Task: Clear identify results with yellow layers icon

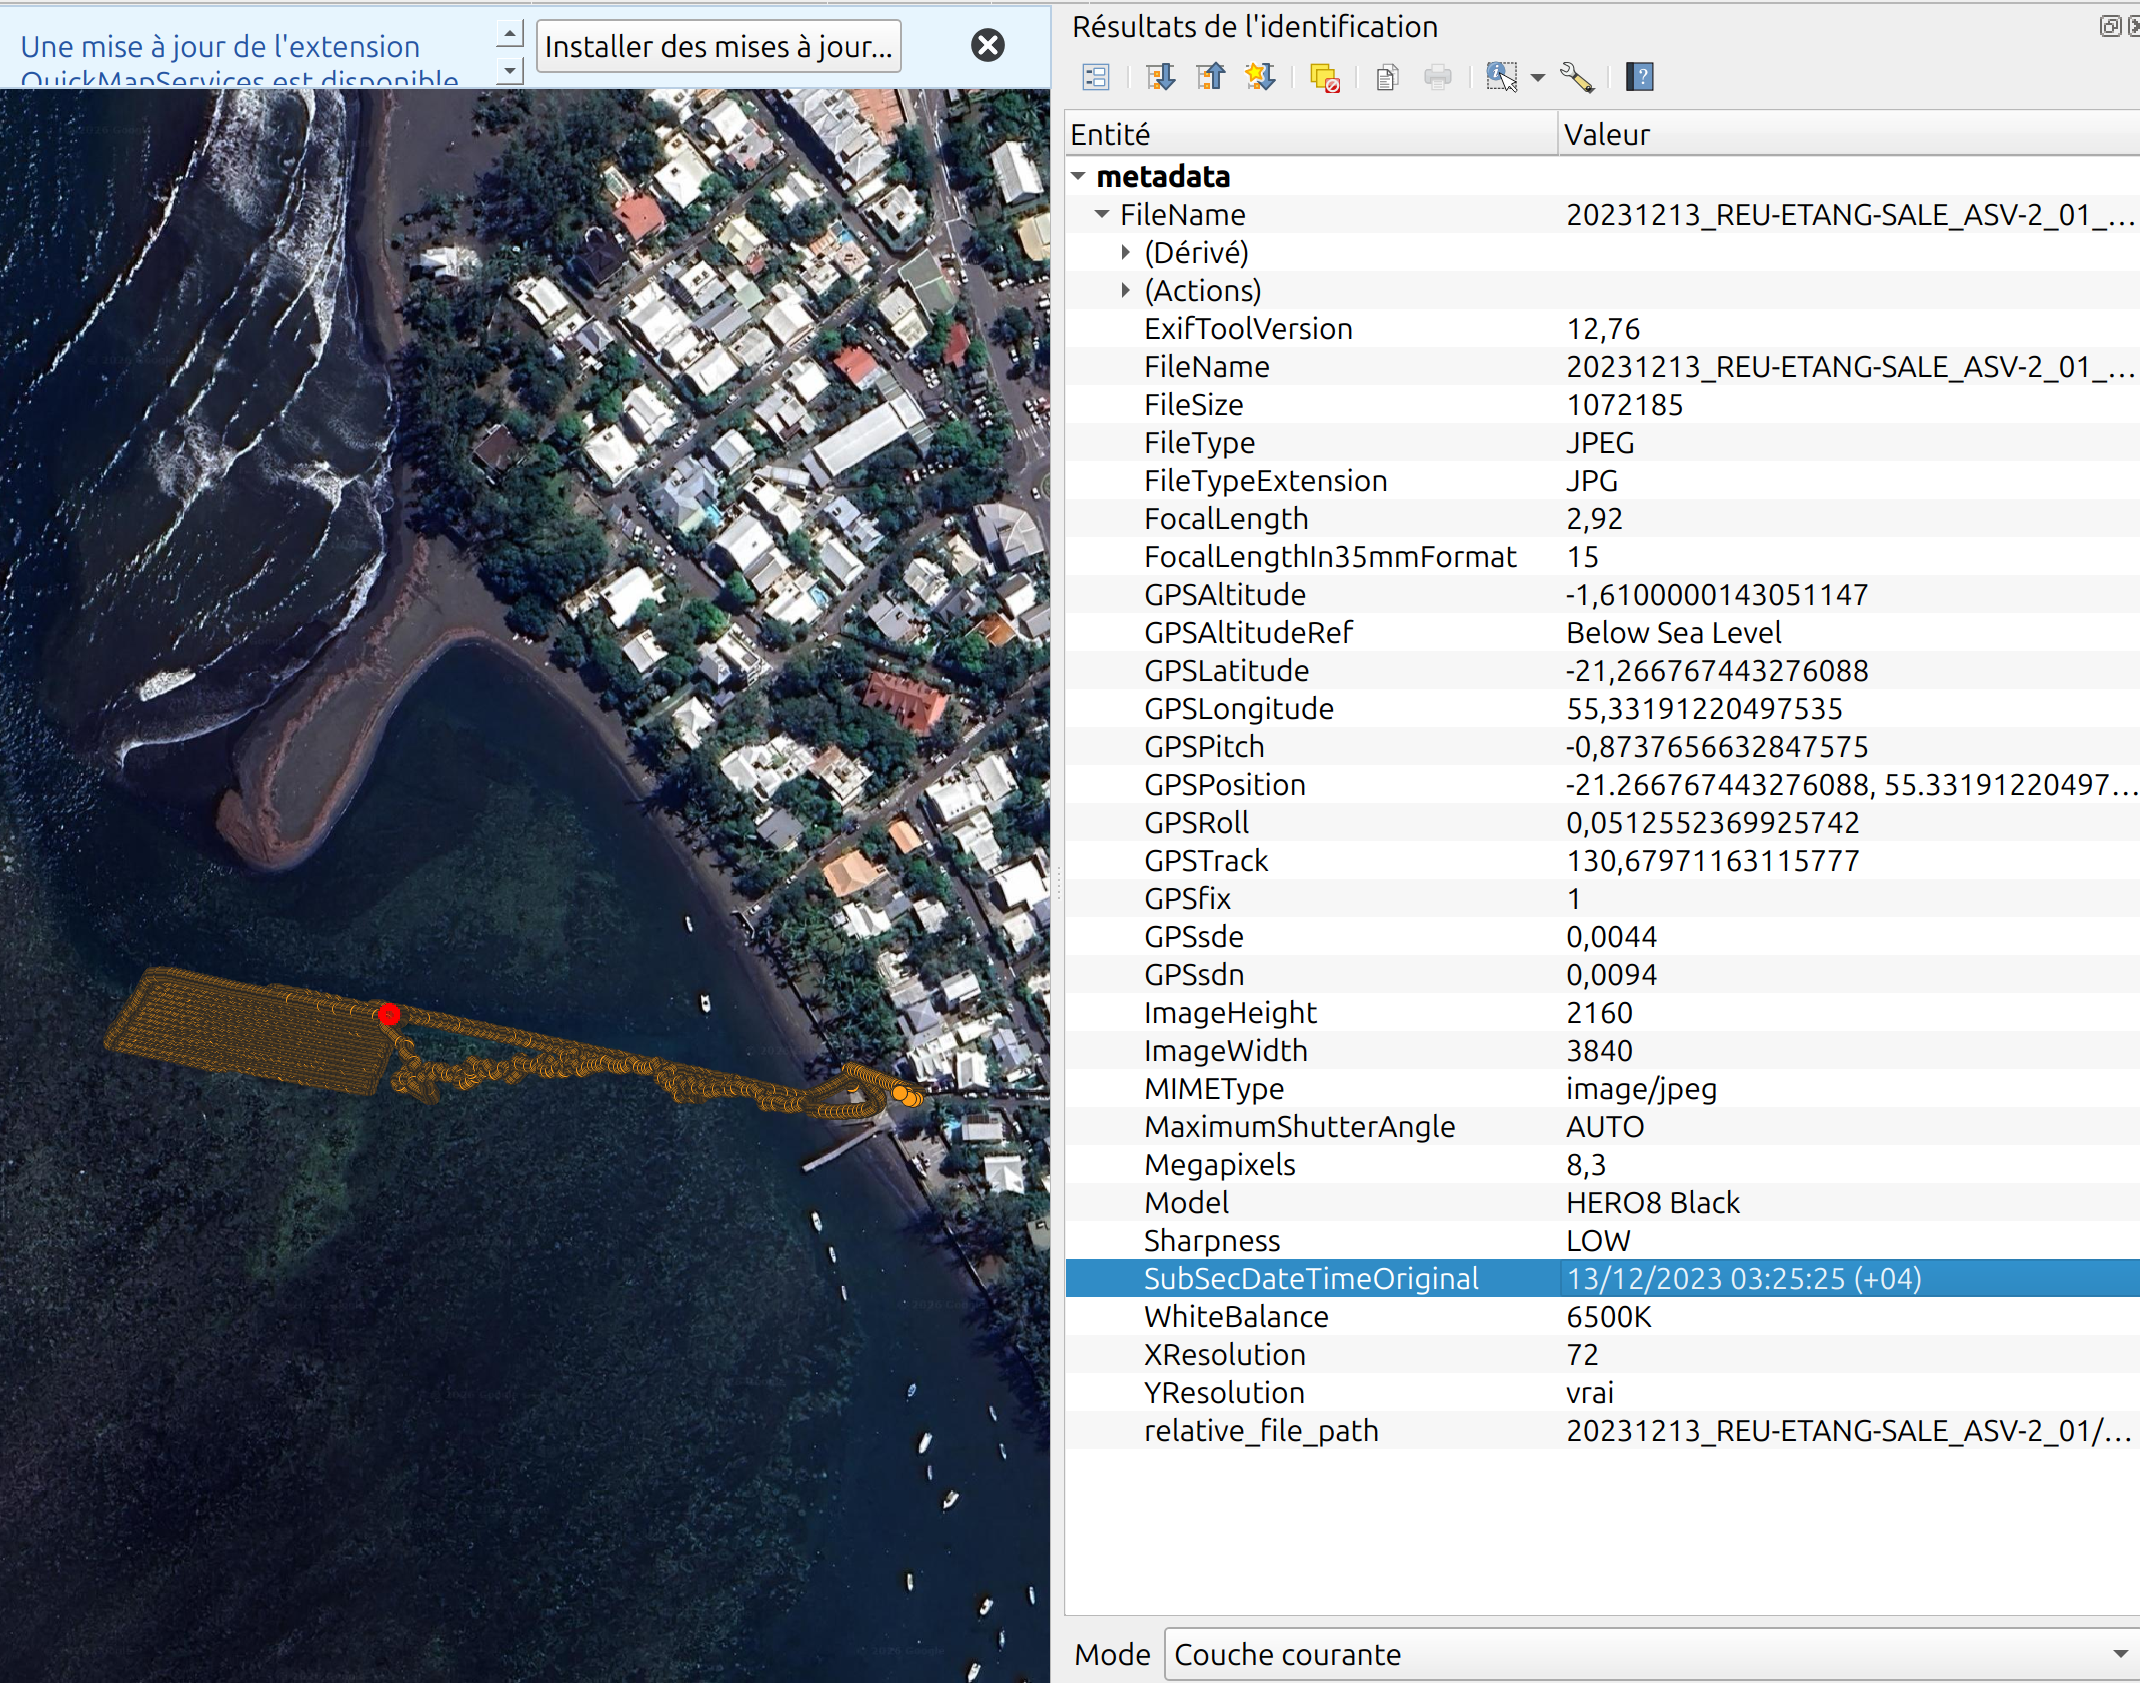Action: click(x=1324, y=77)
